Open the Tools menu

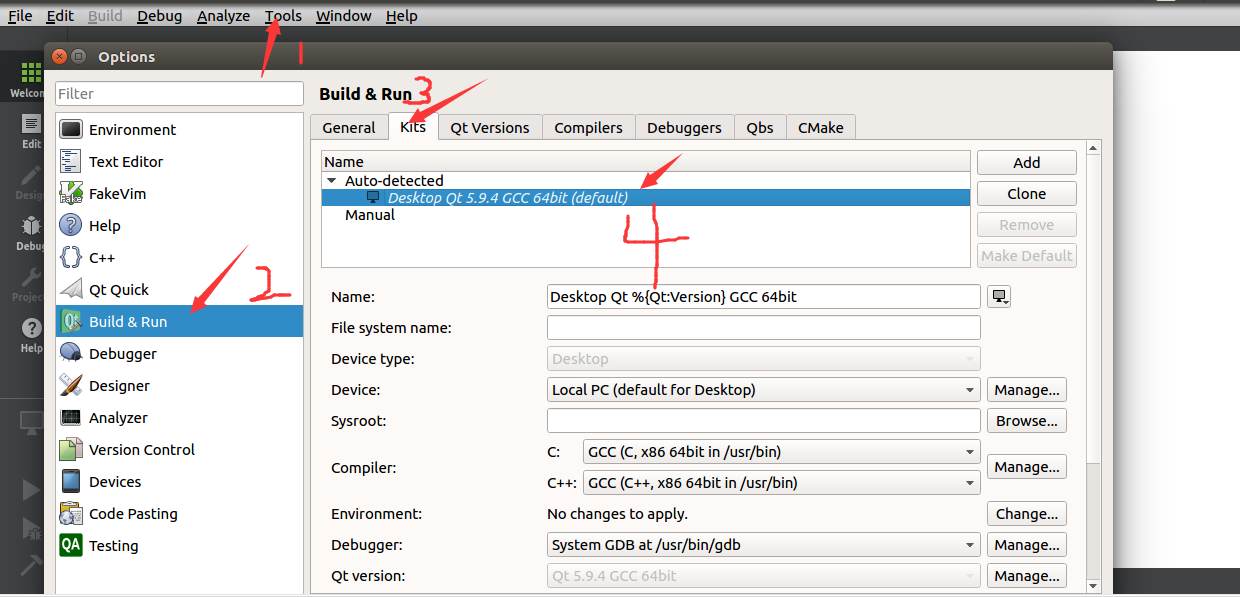tap(283, 16)
